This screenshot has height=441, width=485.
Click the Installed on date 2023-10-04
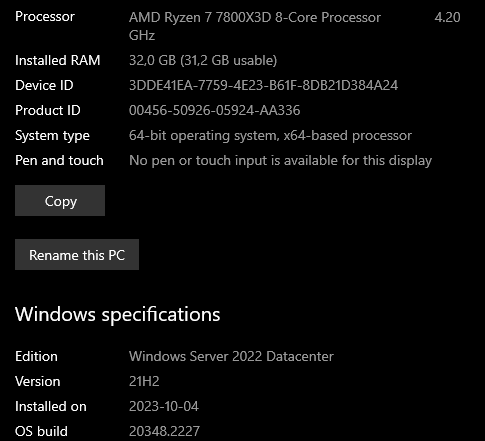(x=164, y=406)
